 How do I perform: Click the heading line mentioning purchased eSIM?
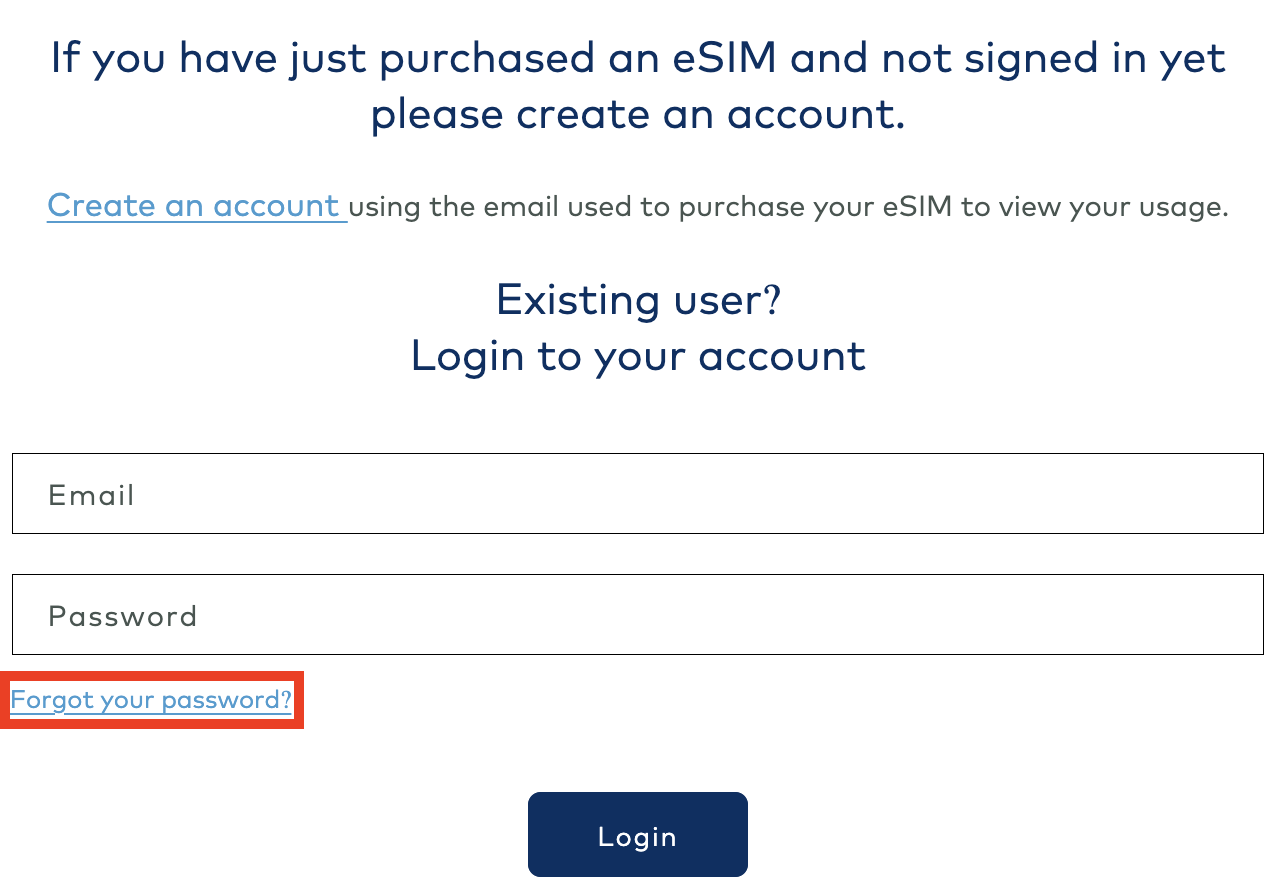click(638, 58)
